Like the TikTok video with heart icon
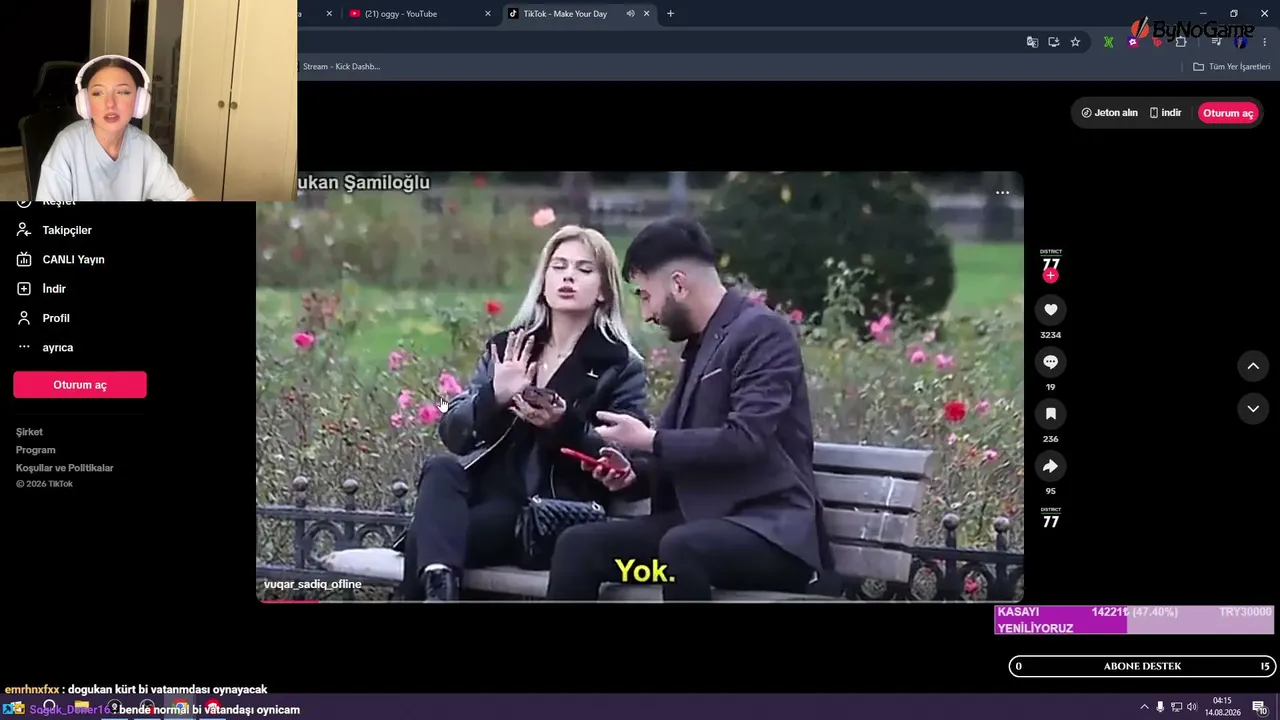This screenshot has width=1280, height=720. click(x=1050, y=310)
